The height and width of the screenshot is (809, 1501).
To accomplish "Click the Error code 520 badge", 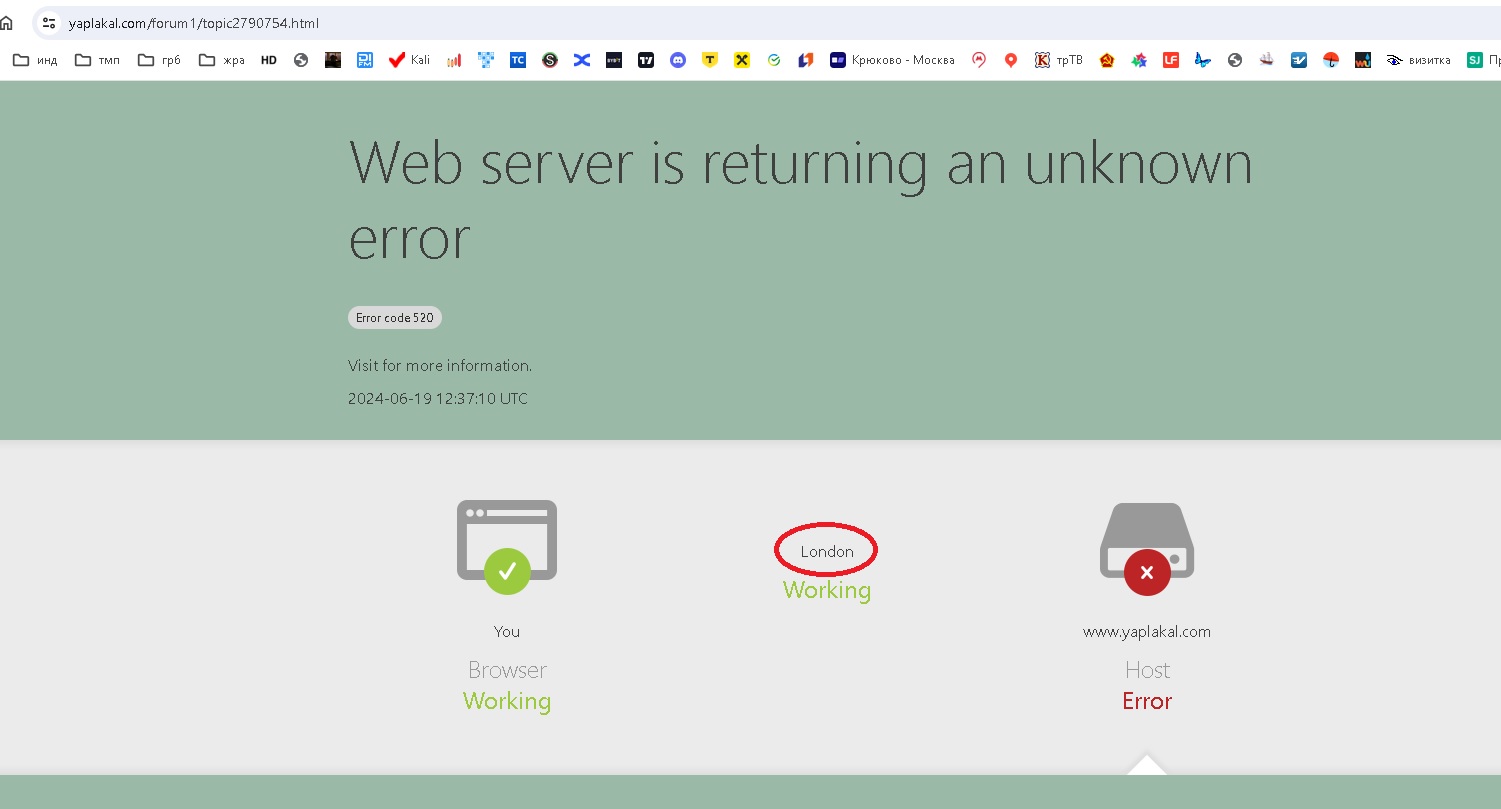I will [x=395, y=318].
